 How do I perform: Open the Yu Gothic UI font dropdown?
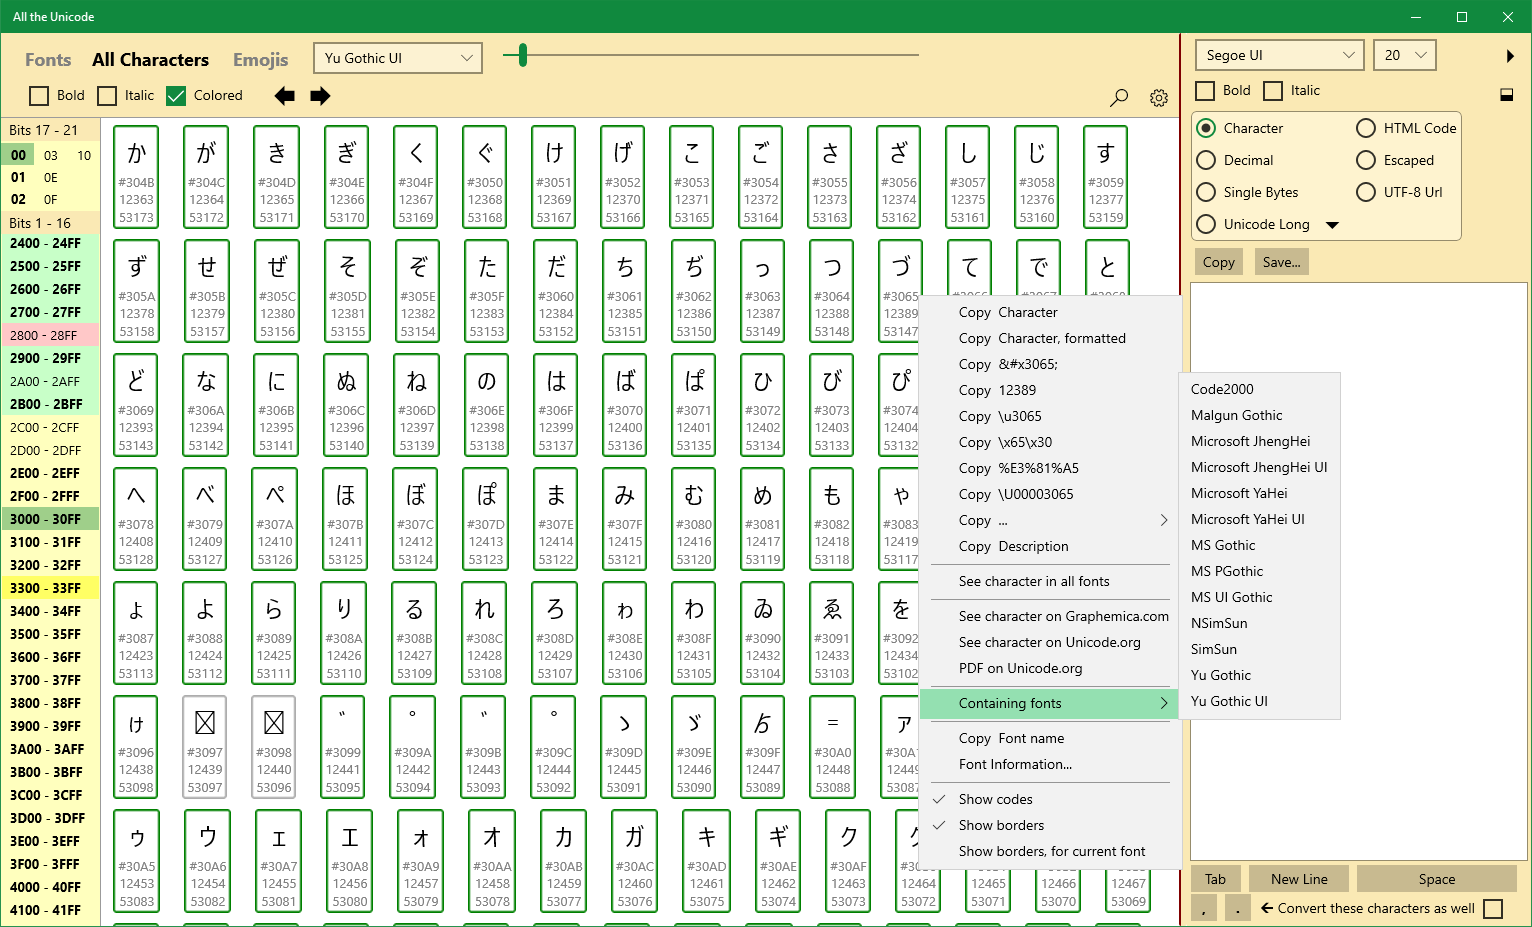(x=398, y=58)
